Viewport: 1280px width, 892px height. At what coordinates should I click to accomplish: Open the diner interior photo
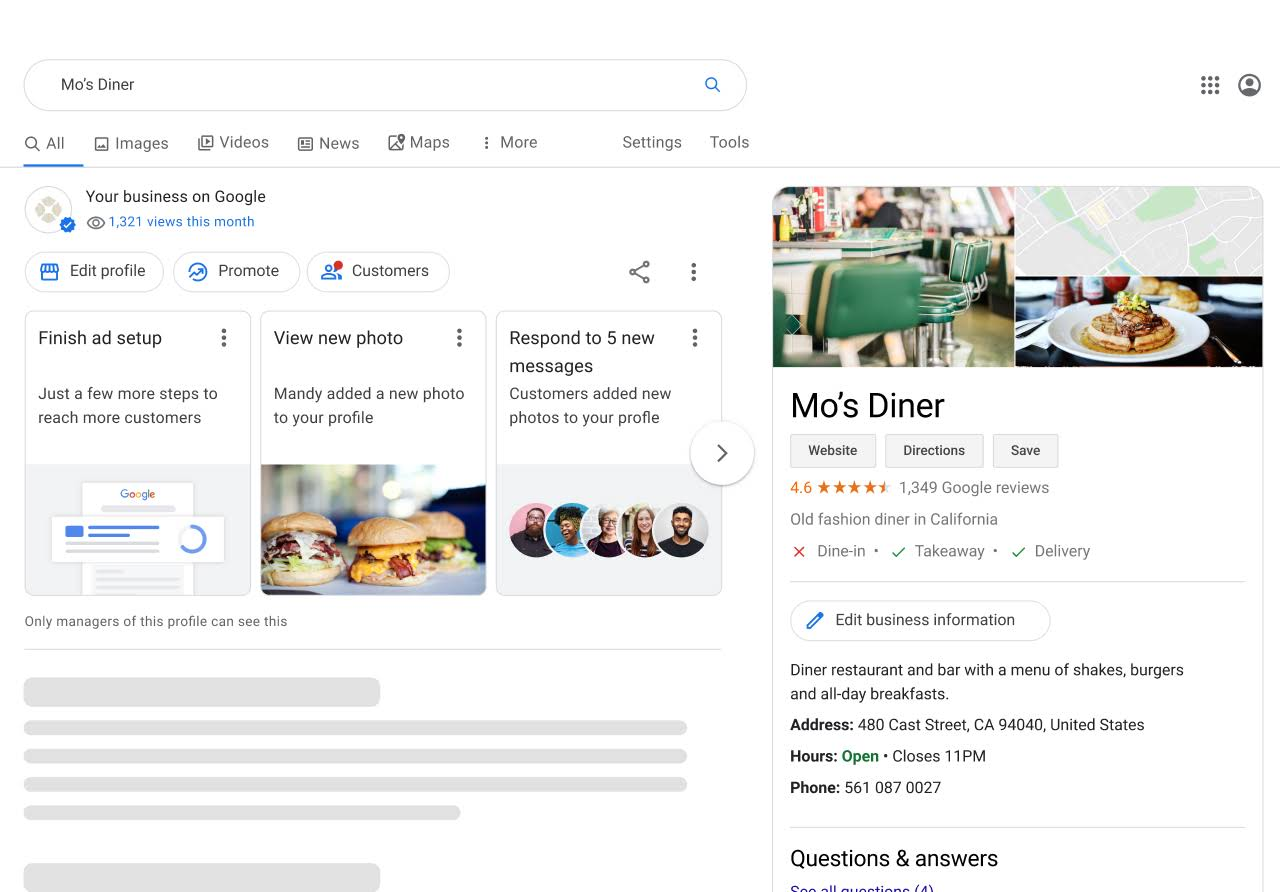point(893,277)
